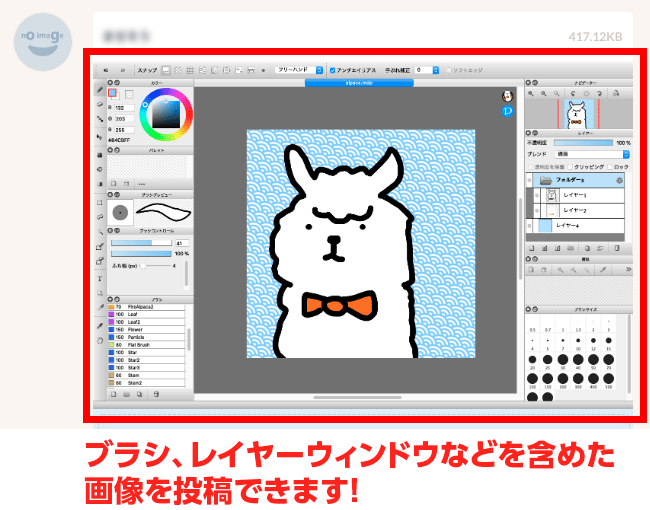
Task: Toggle the protect alpha checkbox
Action: click(x=530, y=167)
